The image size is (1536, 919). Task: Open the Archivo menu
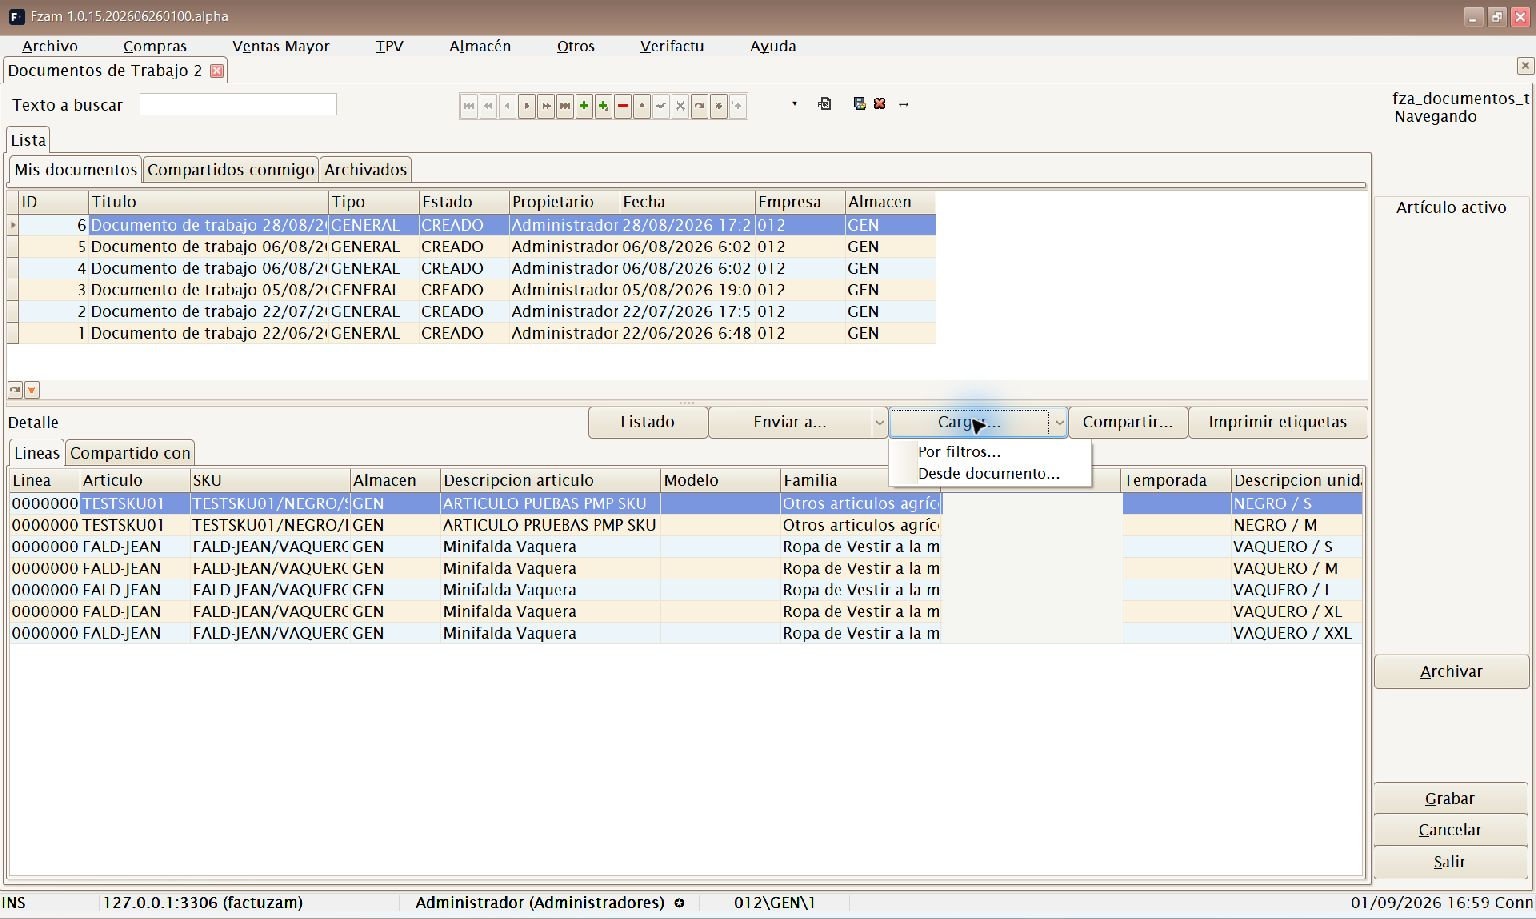coord(50,46)
